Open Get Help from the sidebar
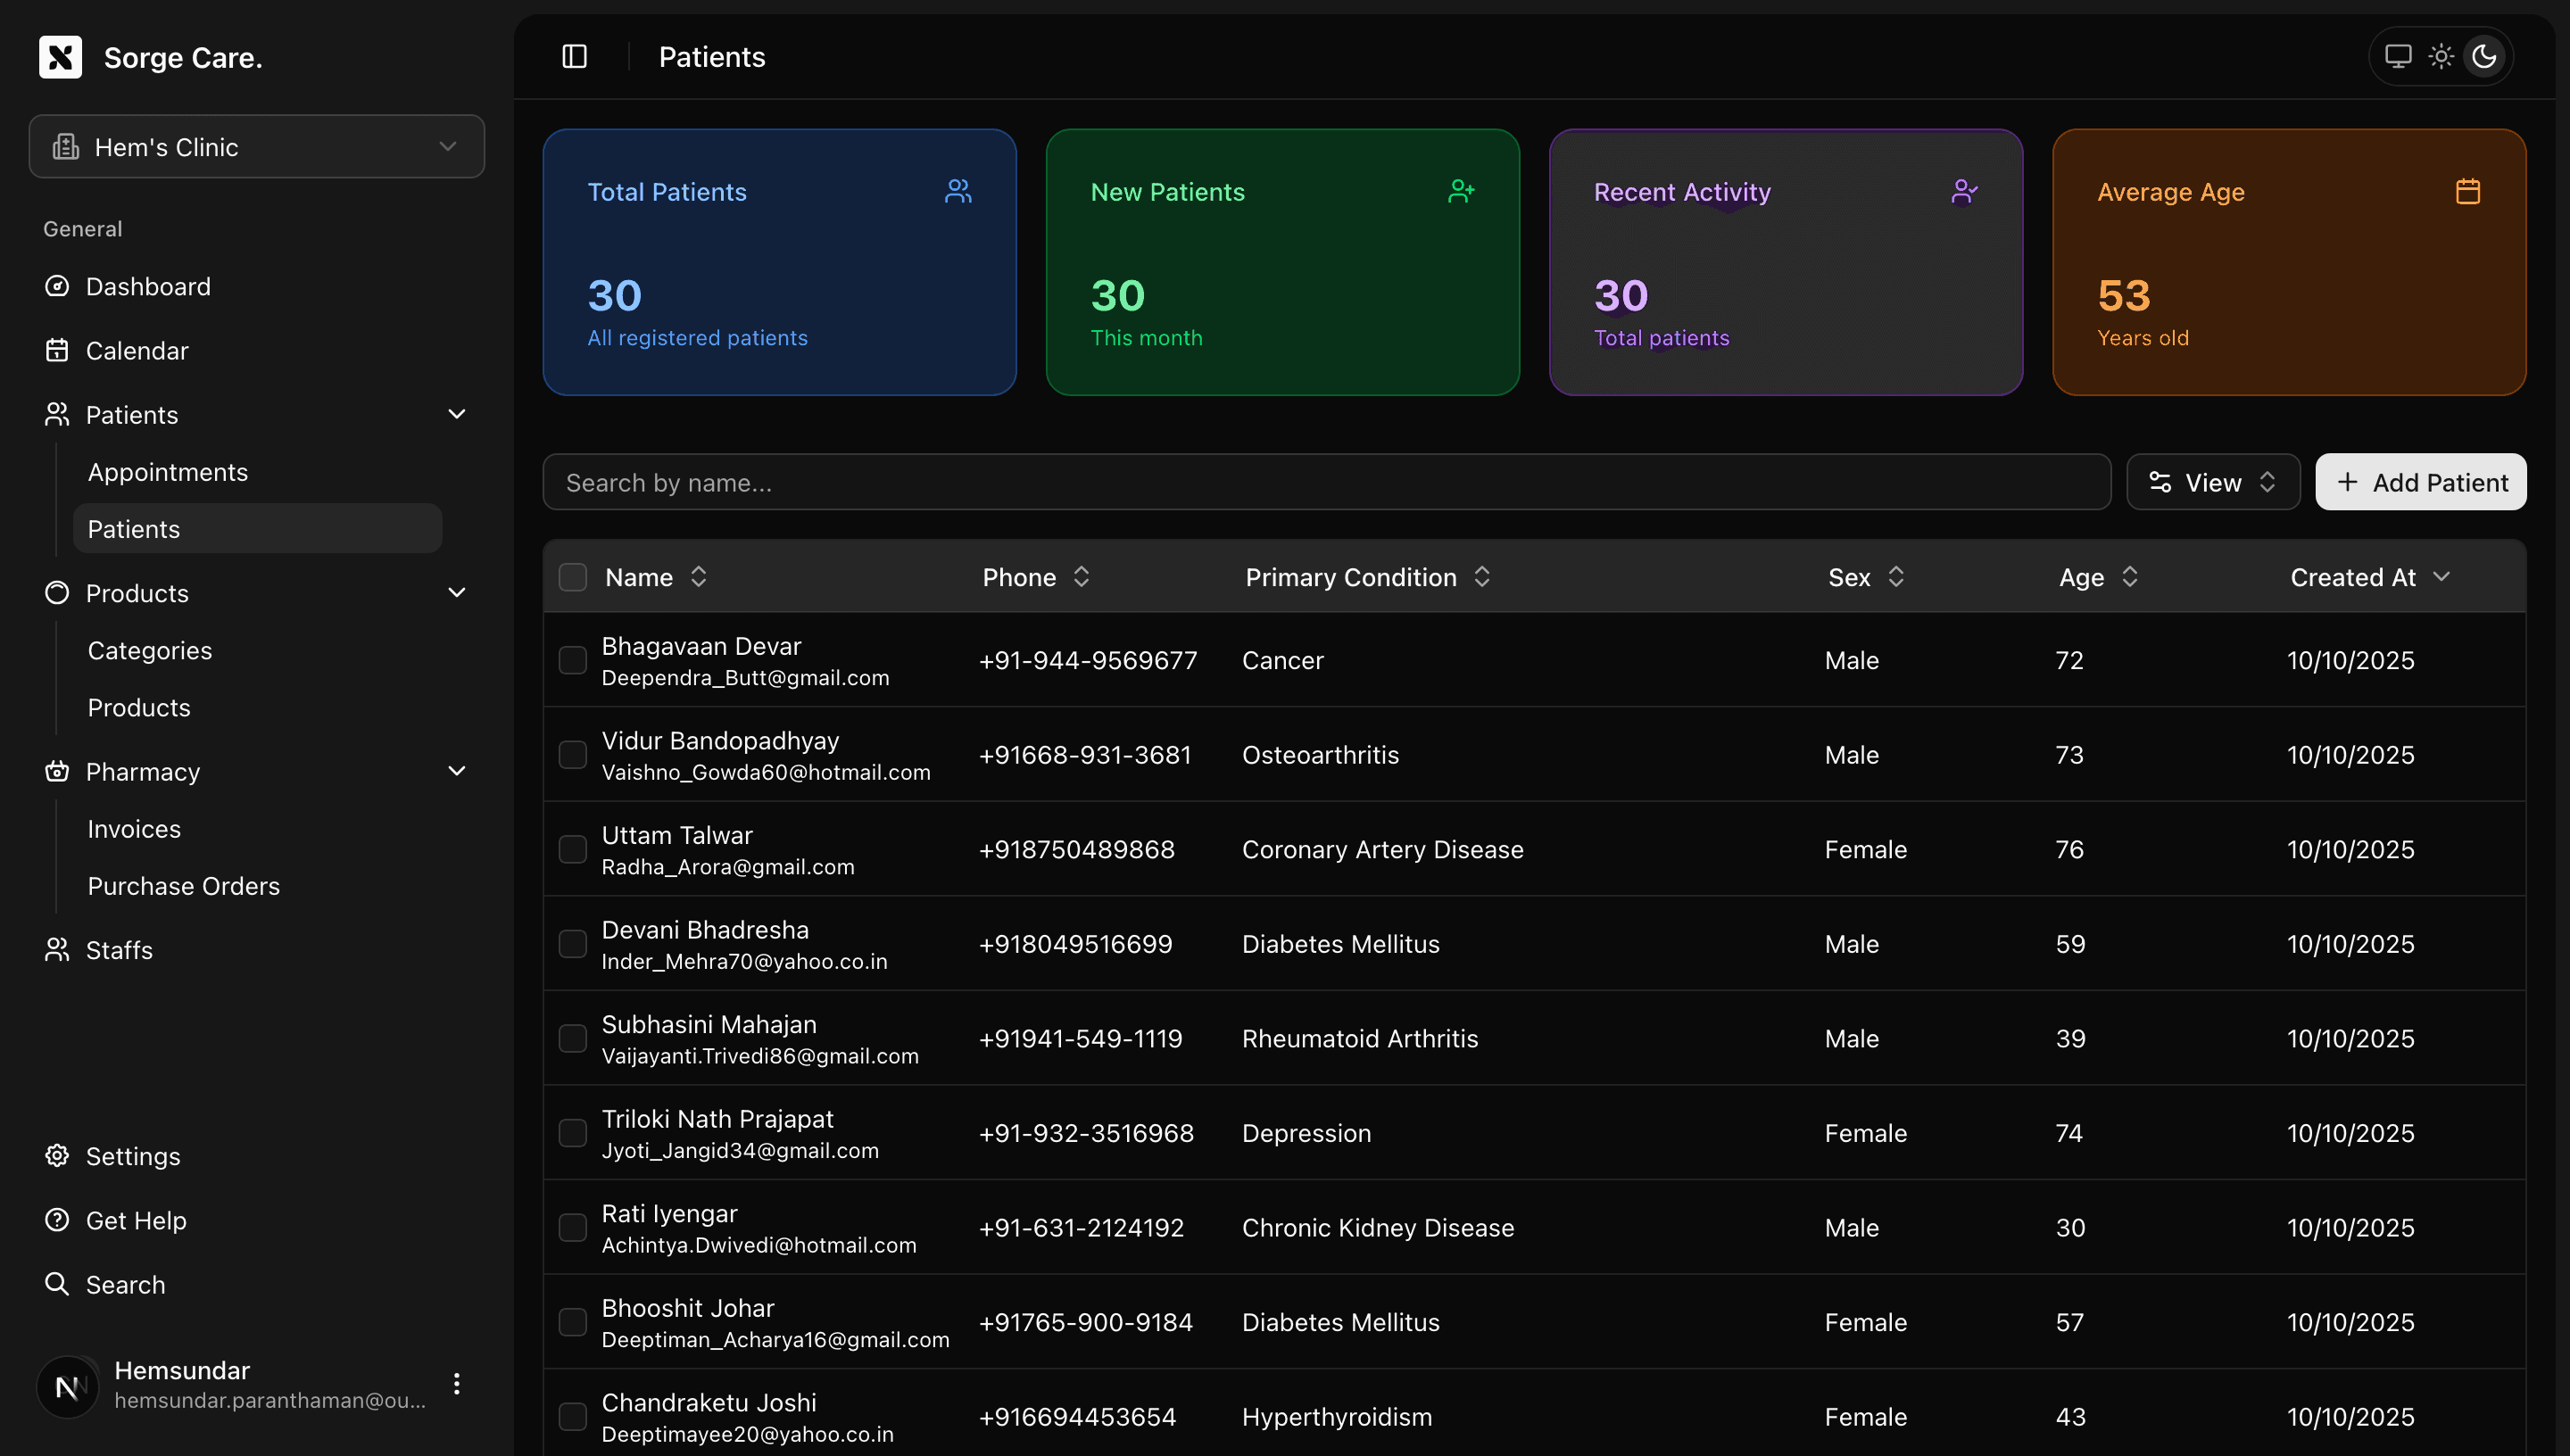 tap(136, 1220)
